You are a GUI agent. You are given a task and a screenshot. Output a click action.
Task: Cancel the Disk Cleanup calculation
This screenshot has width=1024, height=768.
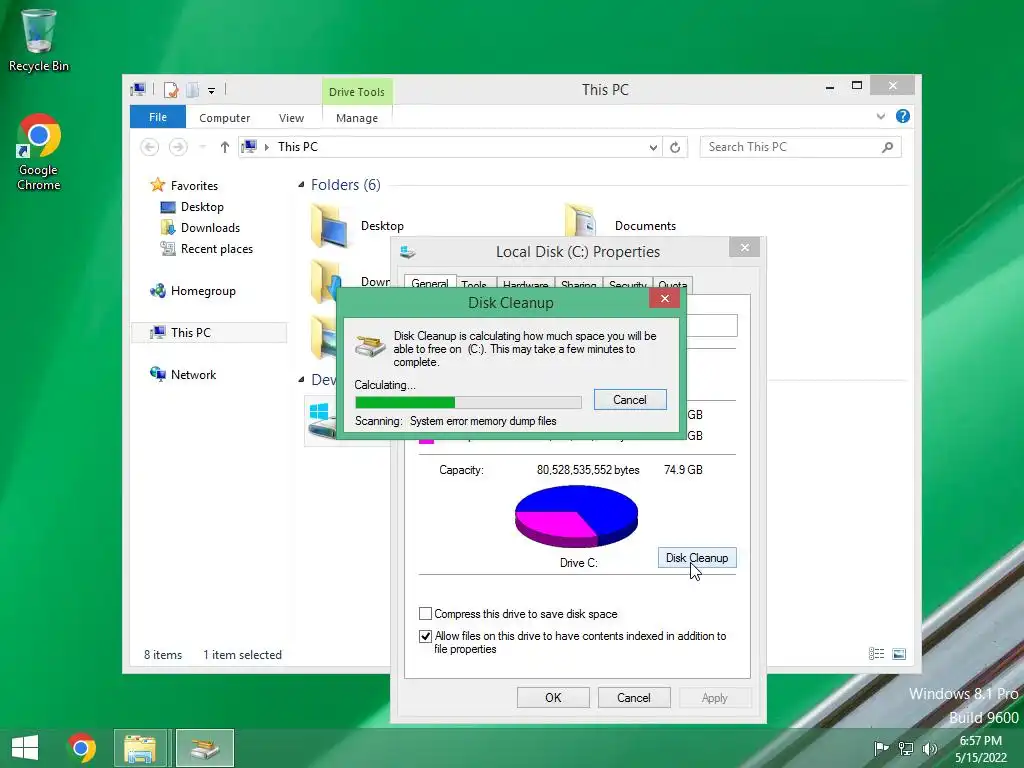(x=630, y=400)
